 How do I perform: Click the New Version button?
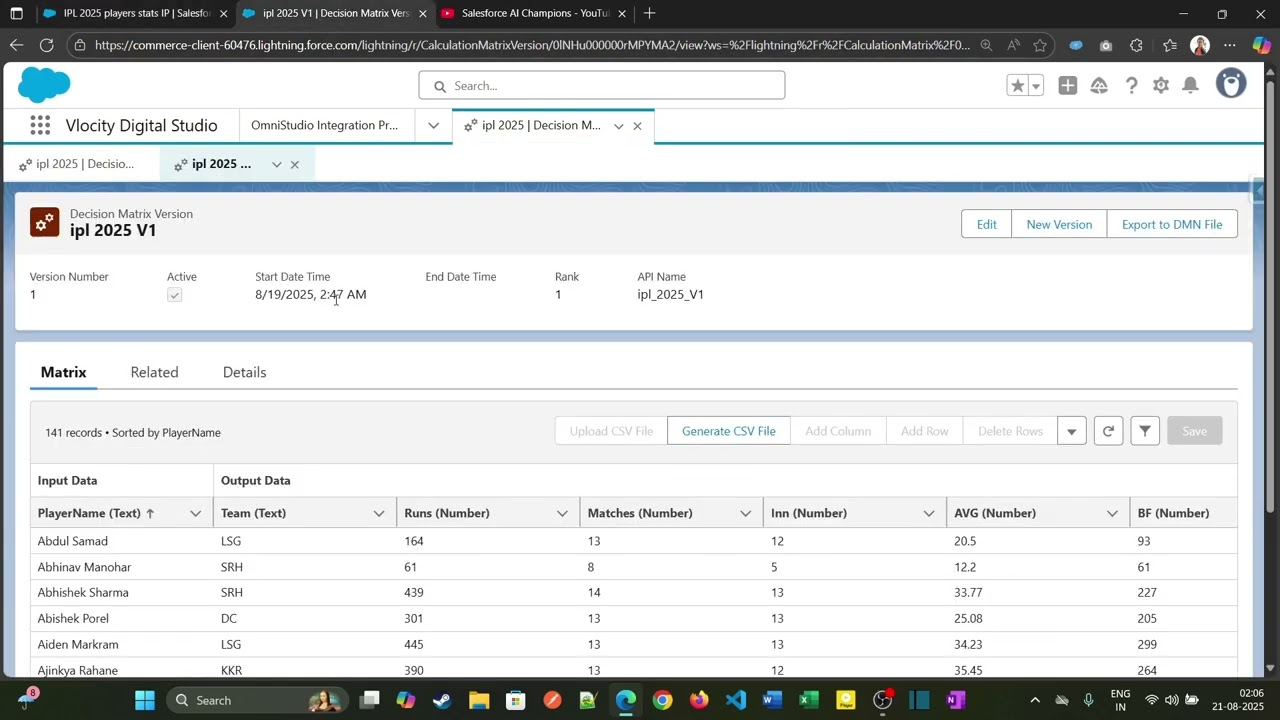tap(1059, 224)
